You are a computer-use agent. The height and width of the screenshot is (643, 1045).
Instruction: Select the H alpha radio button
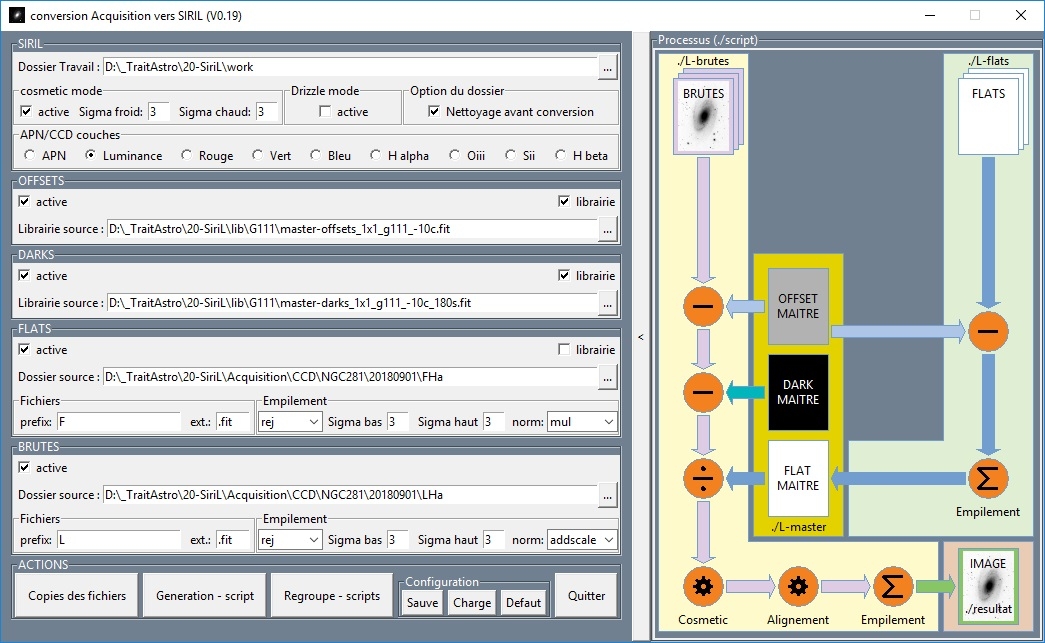click(375, 155)
